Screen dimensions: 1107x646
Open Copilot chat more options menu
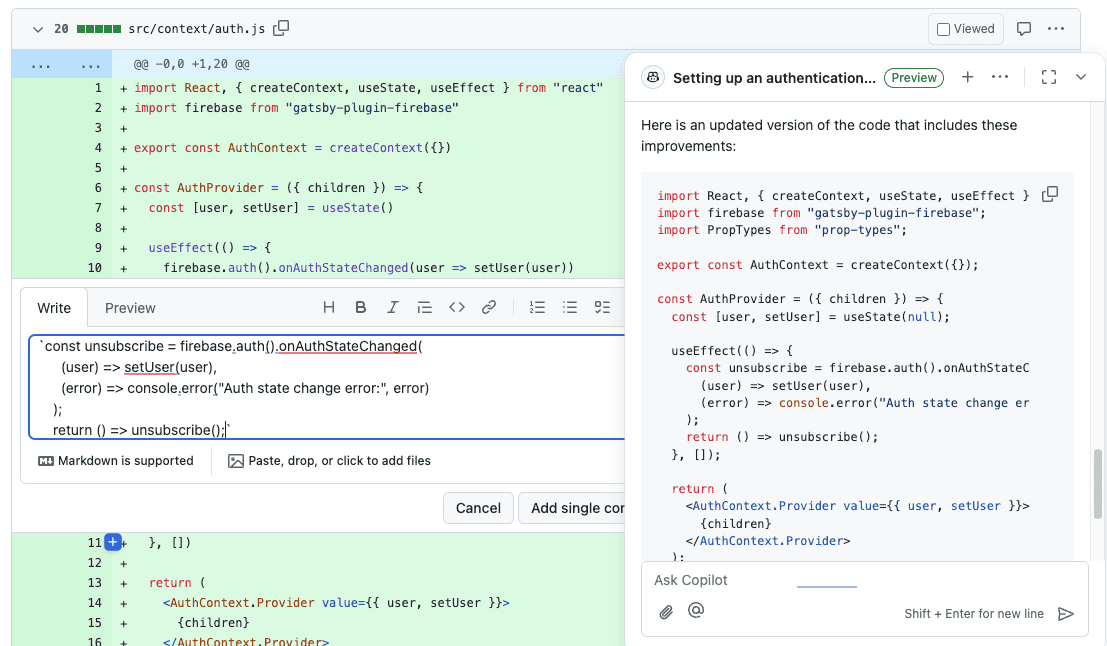[x=1000, y=77]
